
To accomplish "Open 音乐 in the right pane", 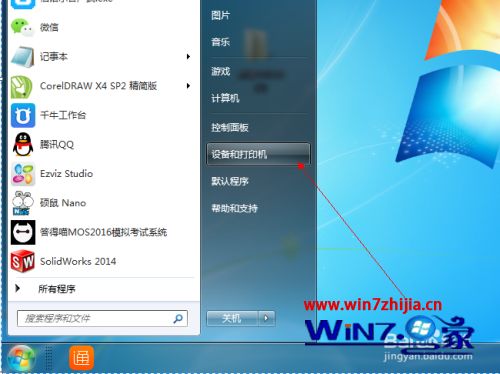I will pos(220,42).
